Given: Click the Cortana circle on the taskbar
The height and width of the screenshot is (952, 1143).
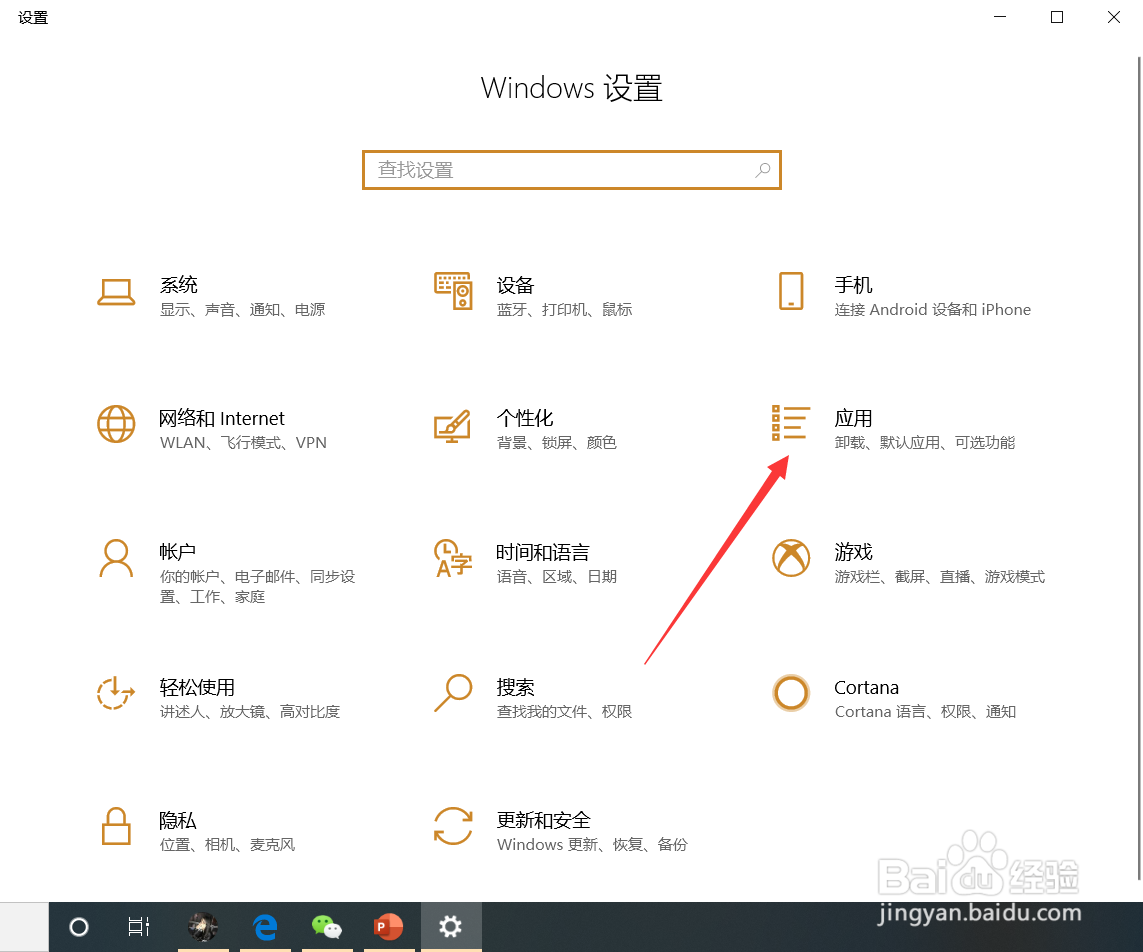Looking at the screenshot, I should [79, 926].
